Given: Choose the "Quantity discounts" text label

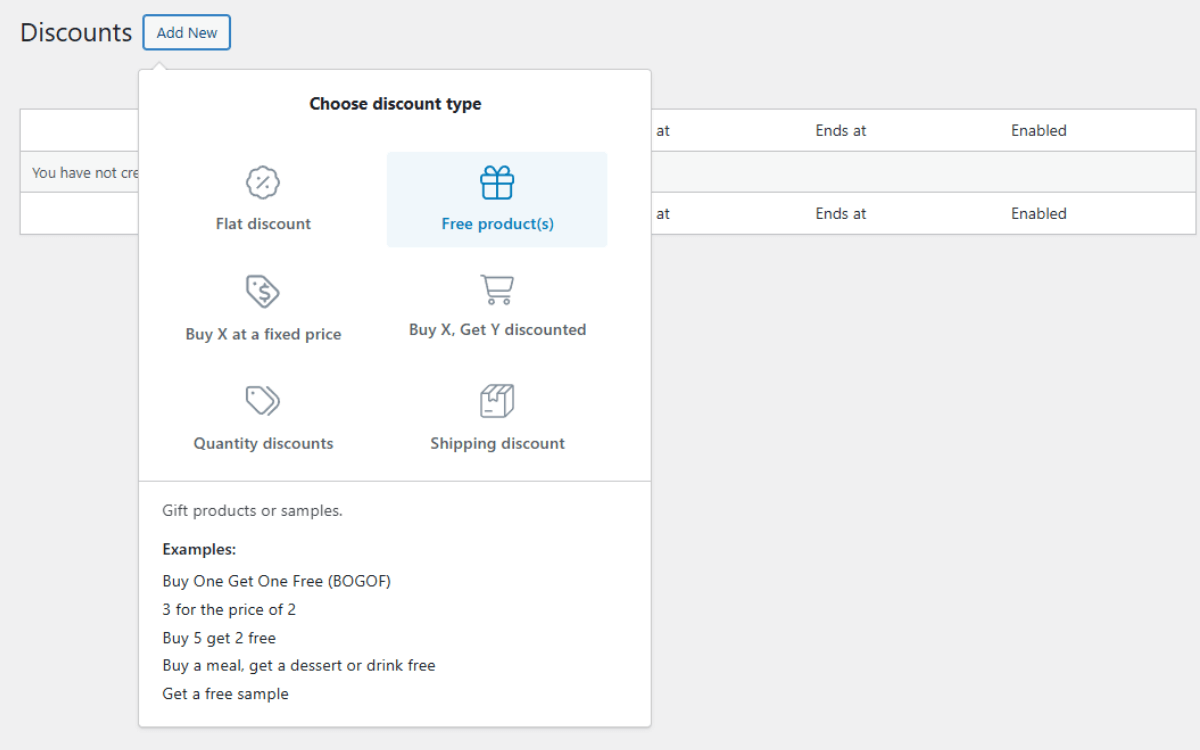Looking at the screenshot, I should (x=263, y=444).
